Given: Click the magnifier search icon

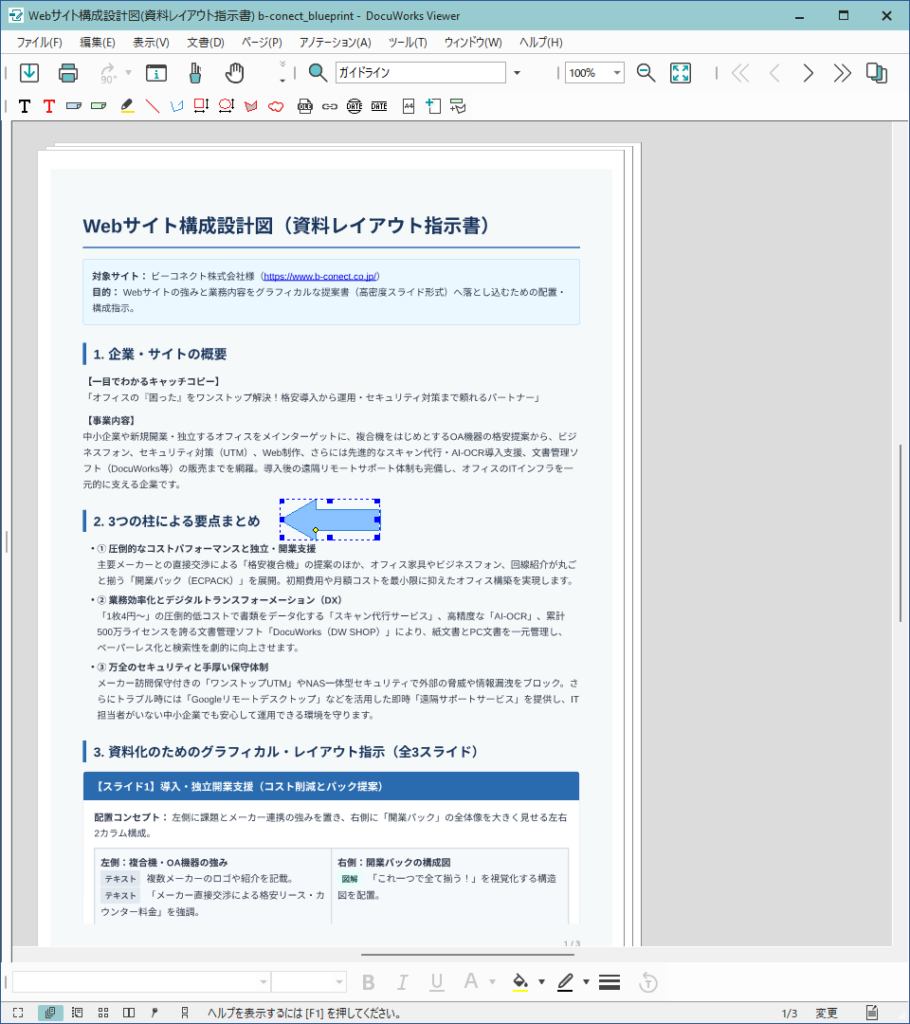Looking at the screenshot, I should [318, 72].
